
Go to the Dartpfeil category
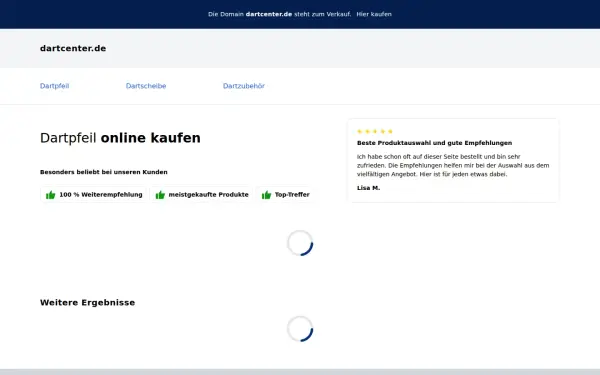click(54, 86)
